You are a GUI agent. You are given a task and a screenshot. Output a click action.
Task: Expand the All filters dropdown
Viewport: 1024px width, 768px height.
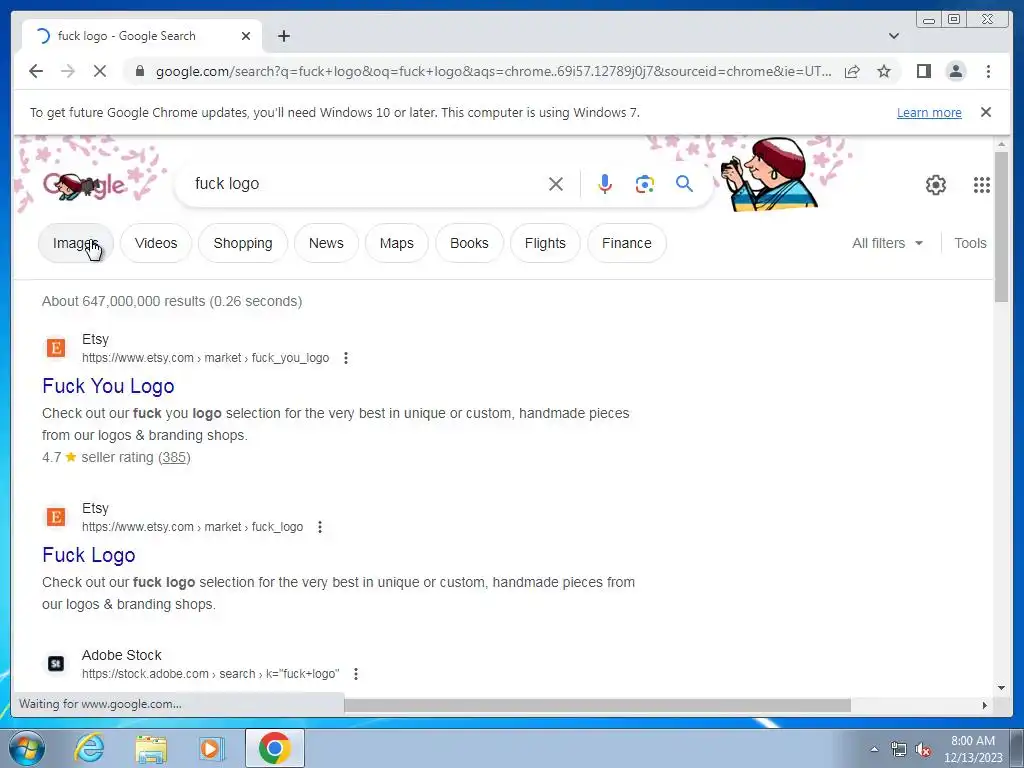(887, 243)
